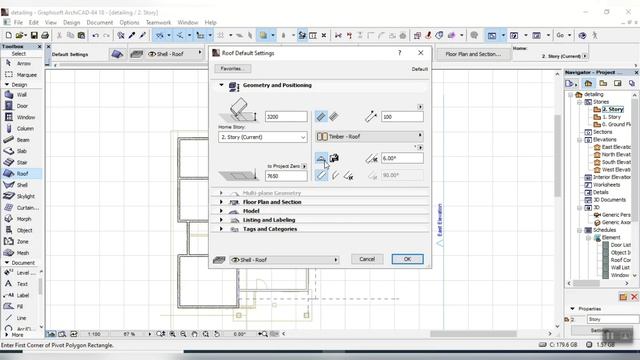Open the Edit menu
This screenshot has height=360, width=640.
pos(33,22)
